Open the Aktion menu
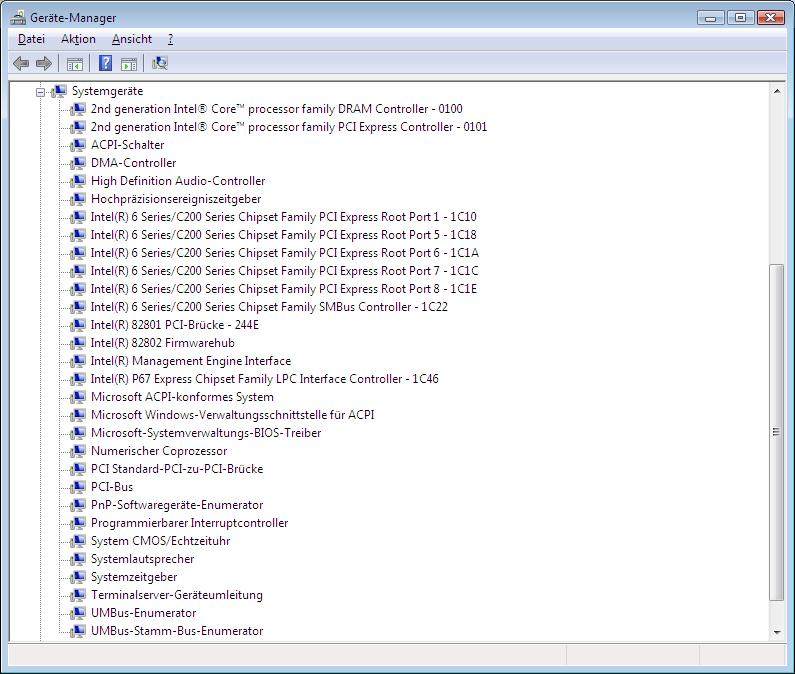This screenshot has width=795, height=674. (x=79, y=39)
